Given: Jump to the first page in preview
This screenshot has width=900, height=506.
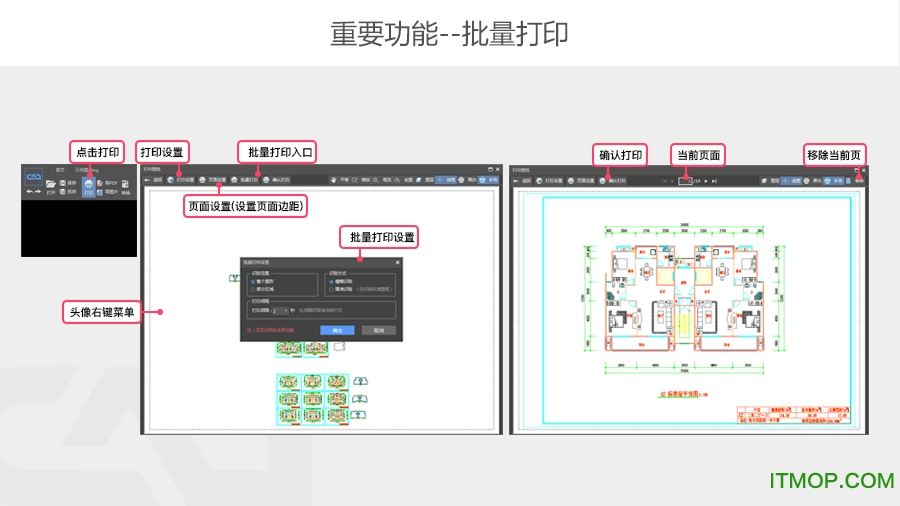Looking at the screenshot, I should (664, 181).
